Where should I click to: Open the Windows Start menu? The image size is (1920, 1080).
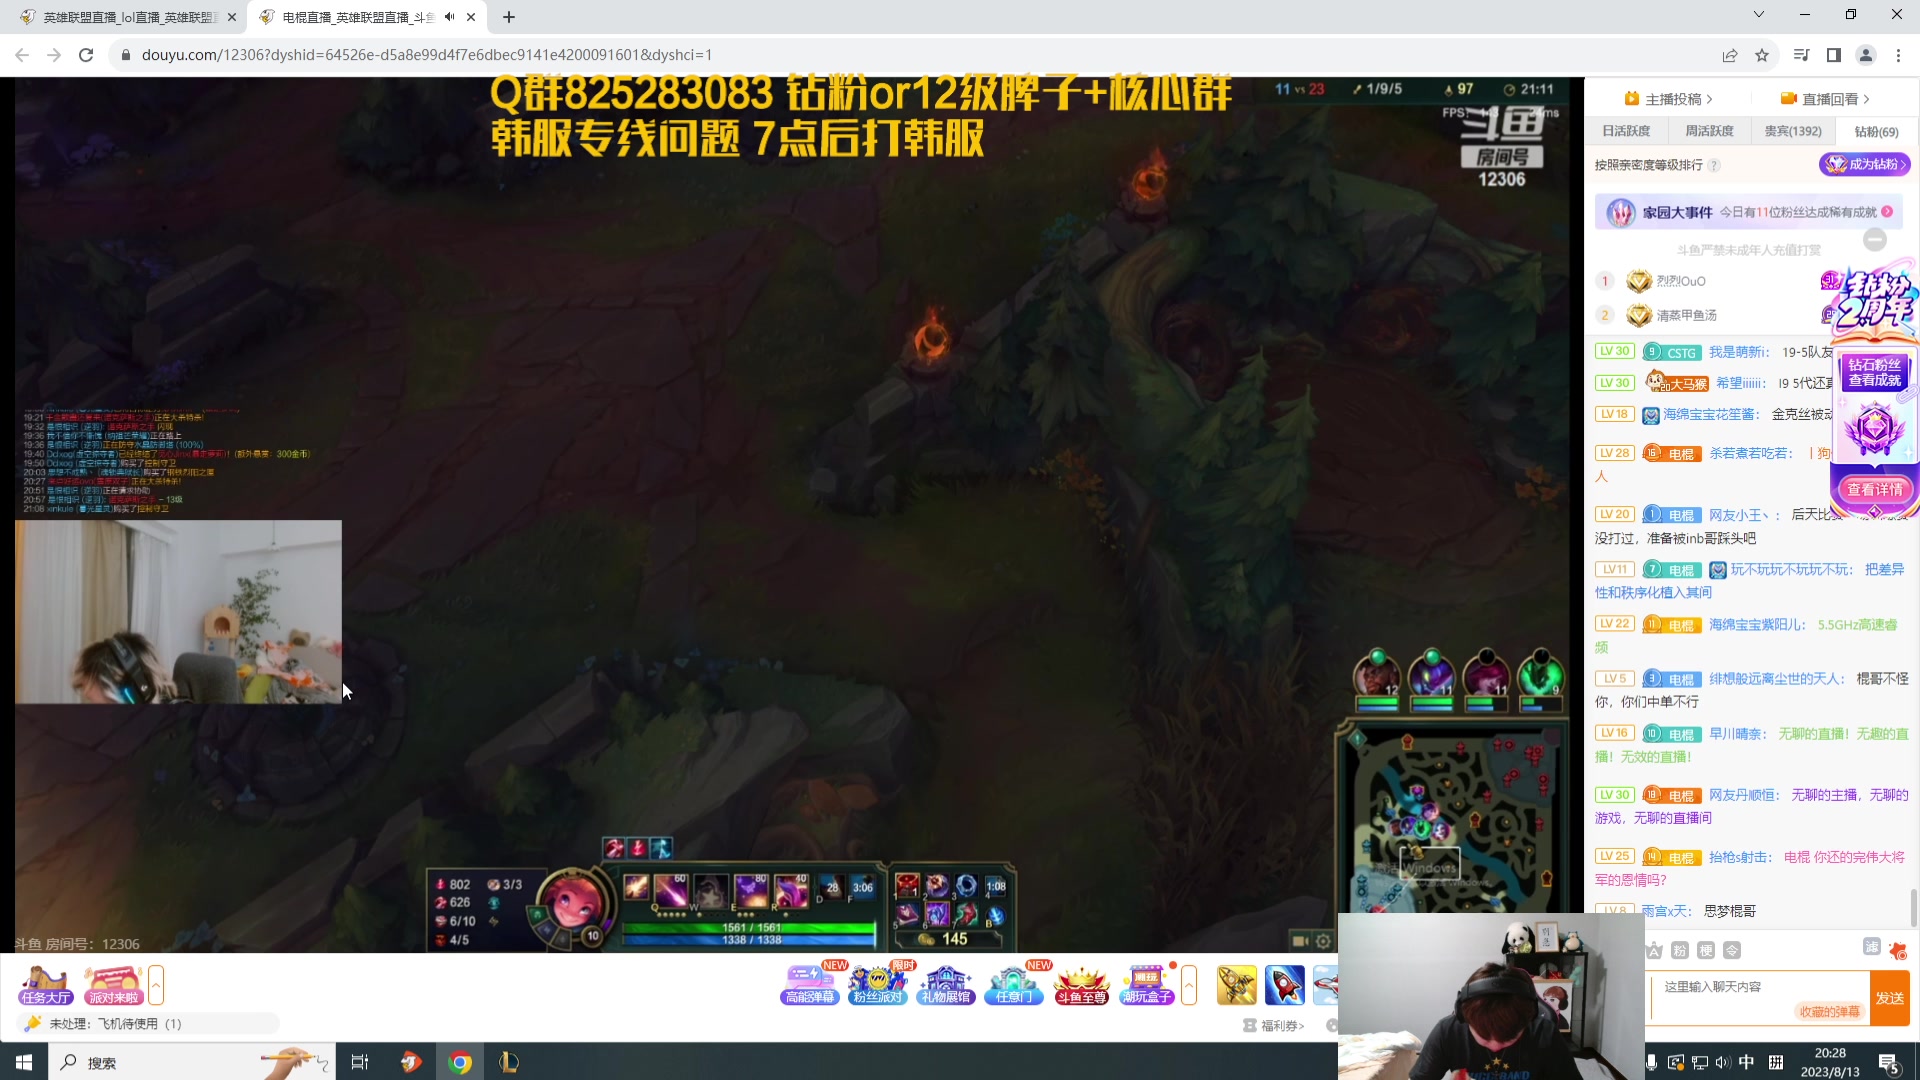tap(24, 1062)
